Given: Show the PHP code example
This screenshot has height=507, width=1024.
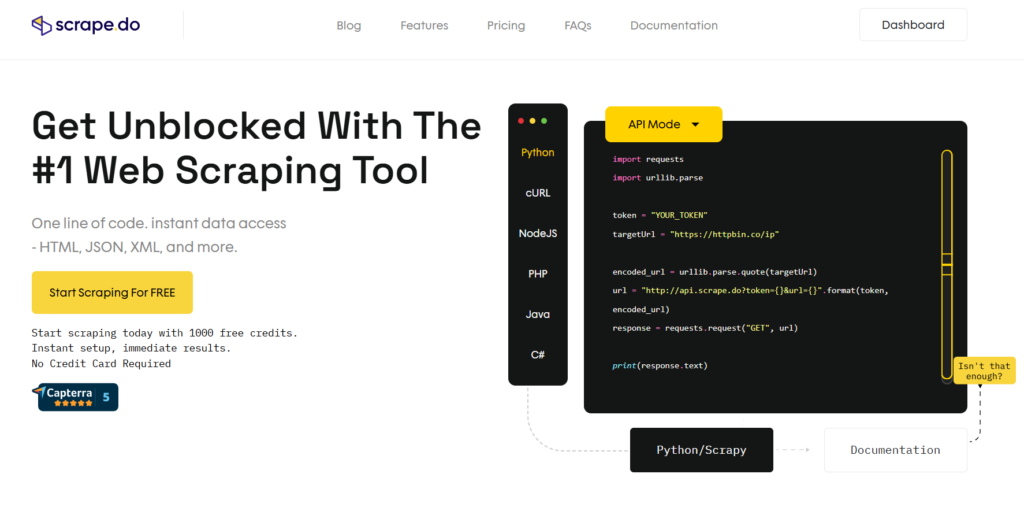Looking at the screenshot, I should 538,274.
